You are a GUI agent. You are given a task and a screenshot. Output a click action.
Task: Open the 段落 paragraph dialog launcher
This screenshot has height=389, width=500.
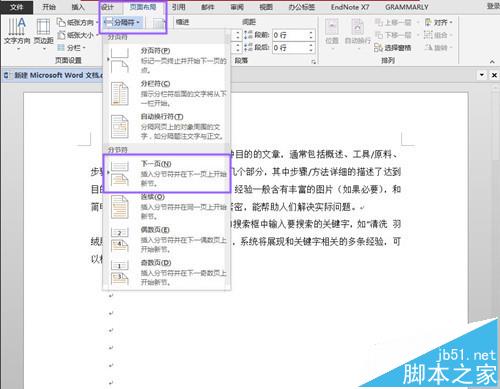[x=313, y=62]
